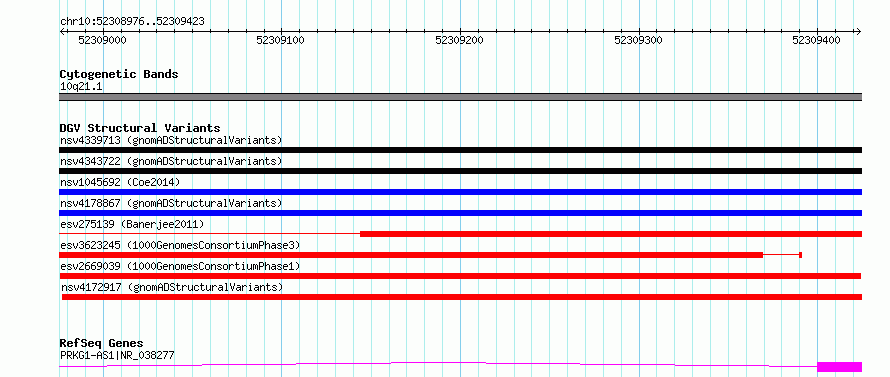Click the gray 10q21.1 cytogenetic band bar
Image resolution: width=890 pixels, height=377 pixels.
click(460, 97)
